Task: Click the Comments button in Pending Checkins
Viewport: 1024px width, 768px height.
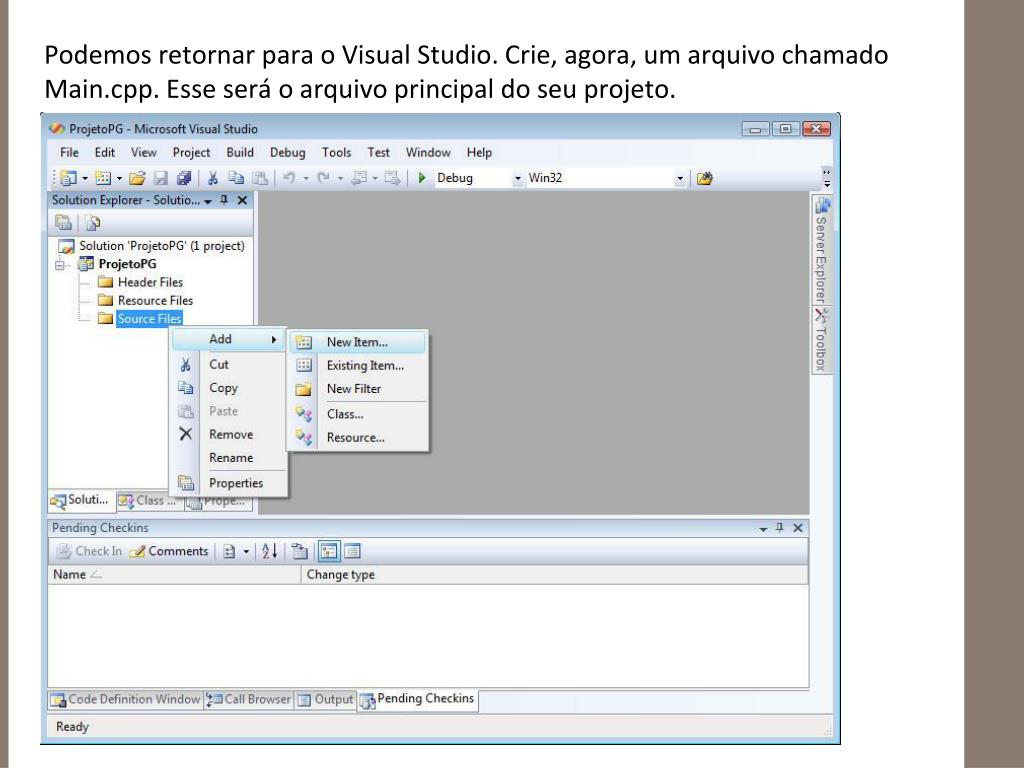Action: pyautogui.click(x=169, y=551)
